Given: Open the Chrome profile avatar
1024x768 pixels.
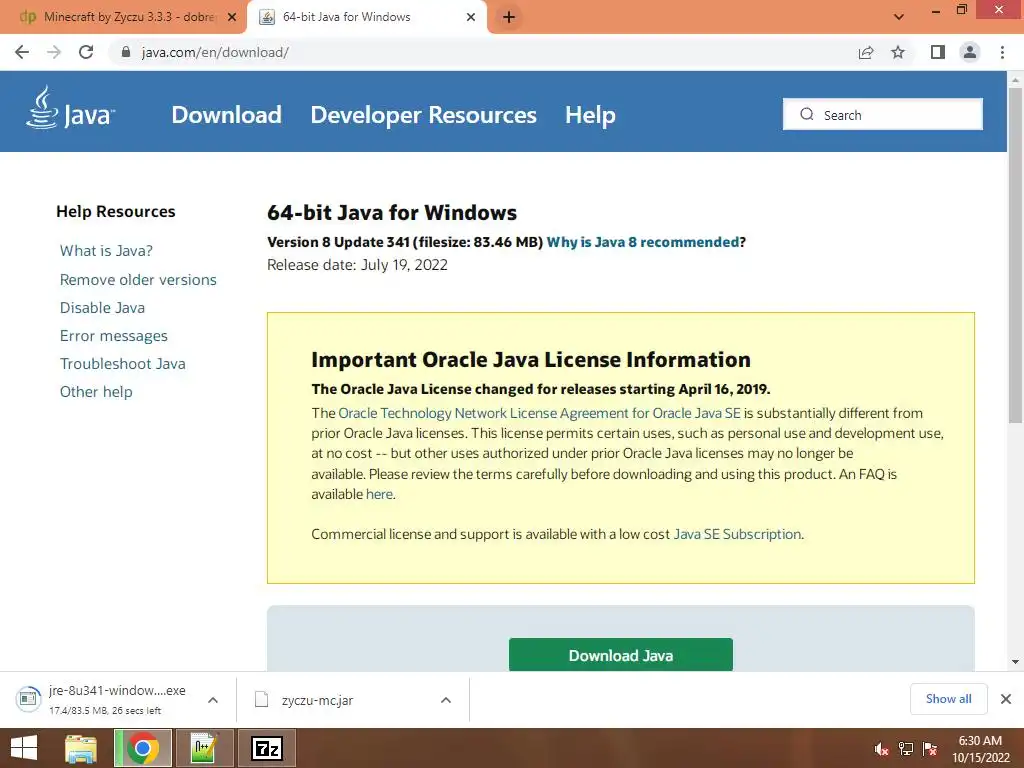Looking at the screenshot, I should [x=970, y=52].
